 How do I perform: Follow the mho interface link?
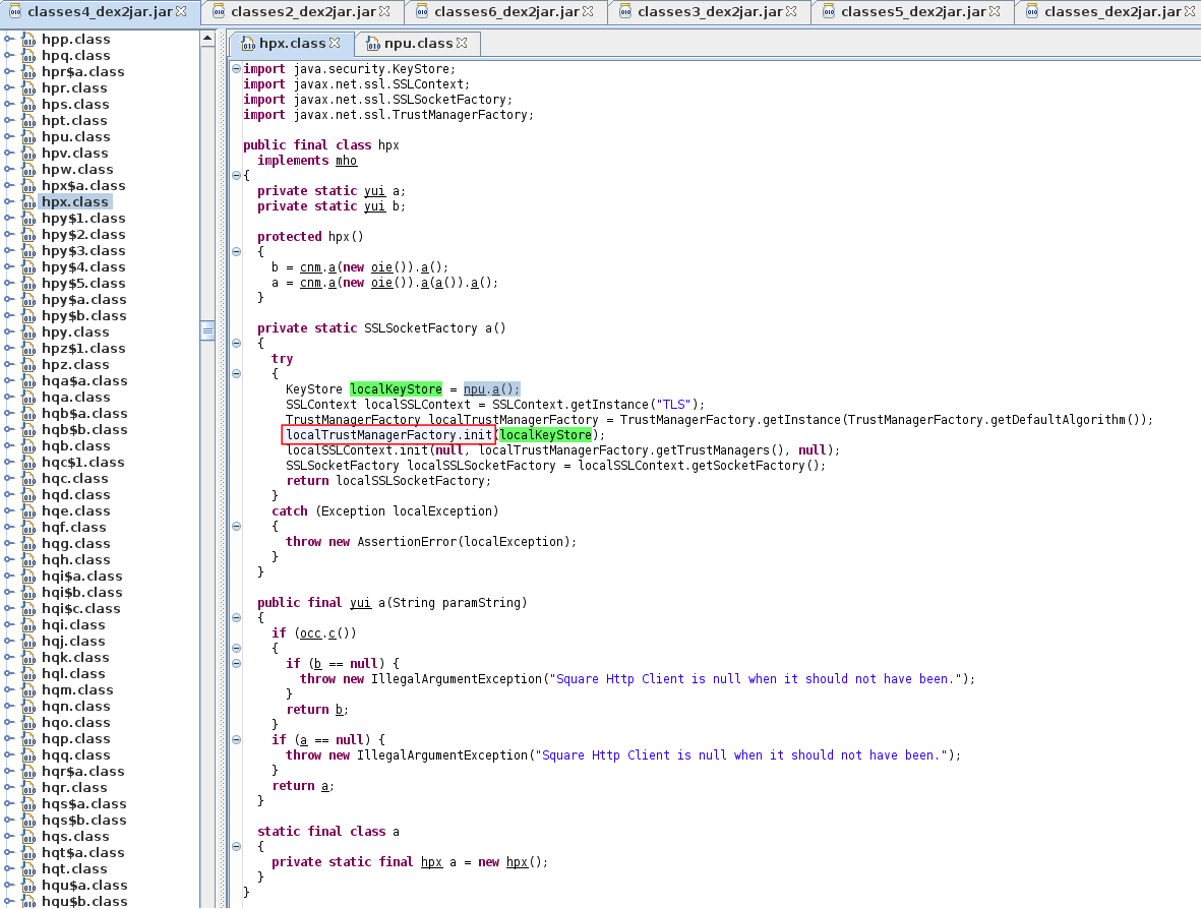coord(346,161)
